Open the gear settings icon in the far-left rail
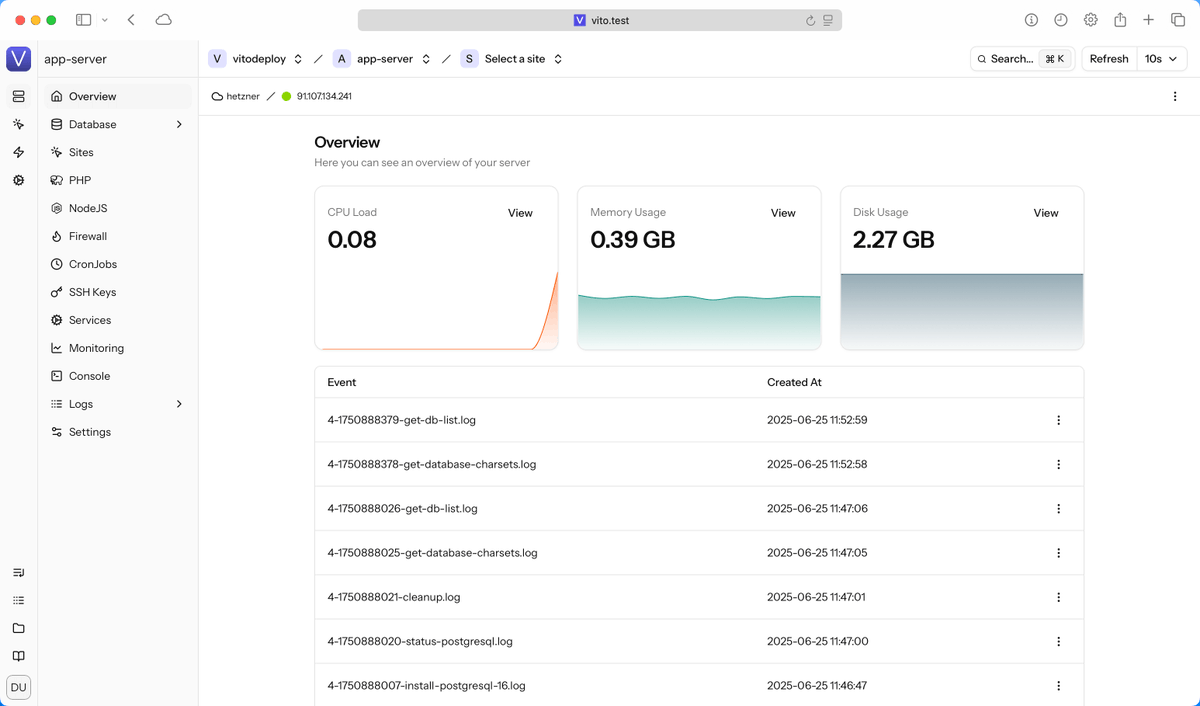The width and height of the screenshot is (1200, 706). point(18,181)
